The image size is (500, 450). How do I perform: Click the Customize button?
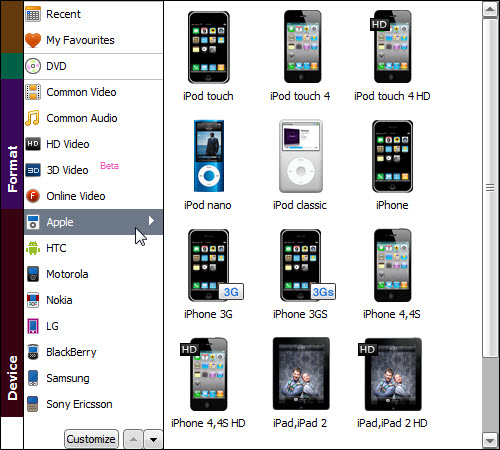pyautogui.click(x=91, y=439)
